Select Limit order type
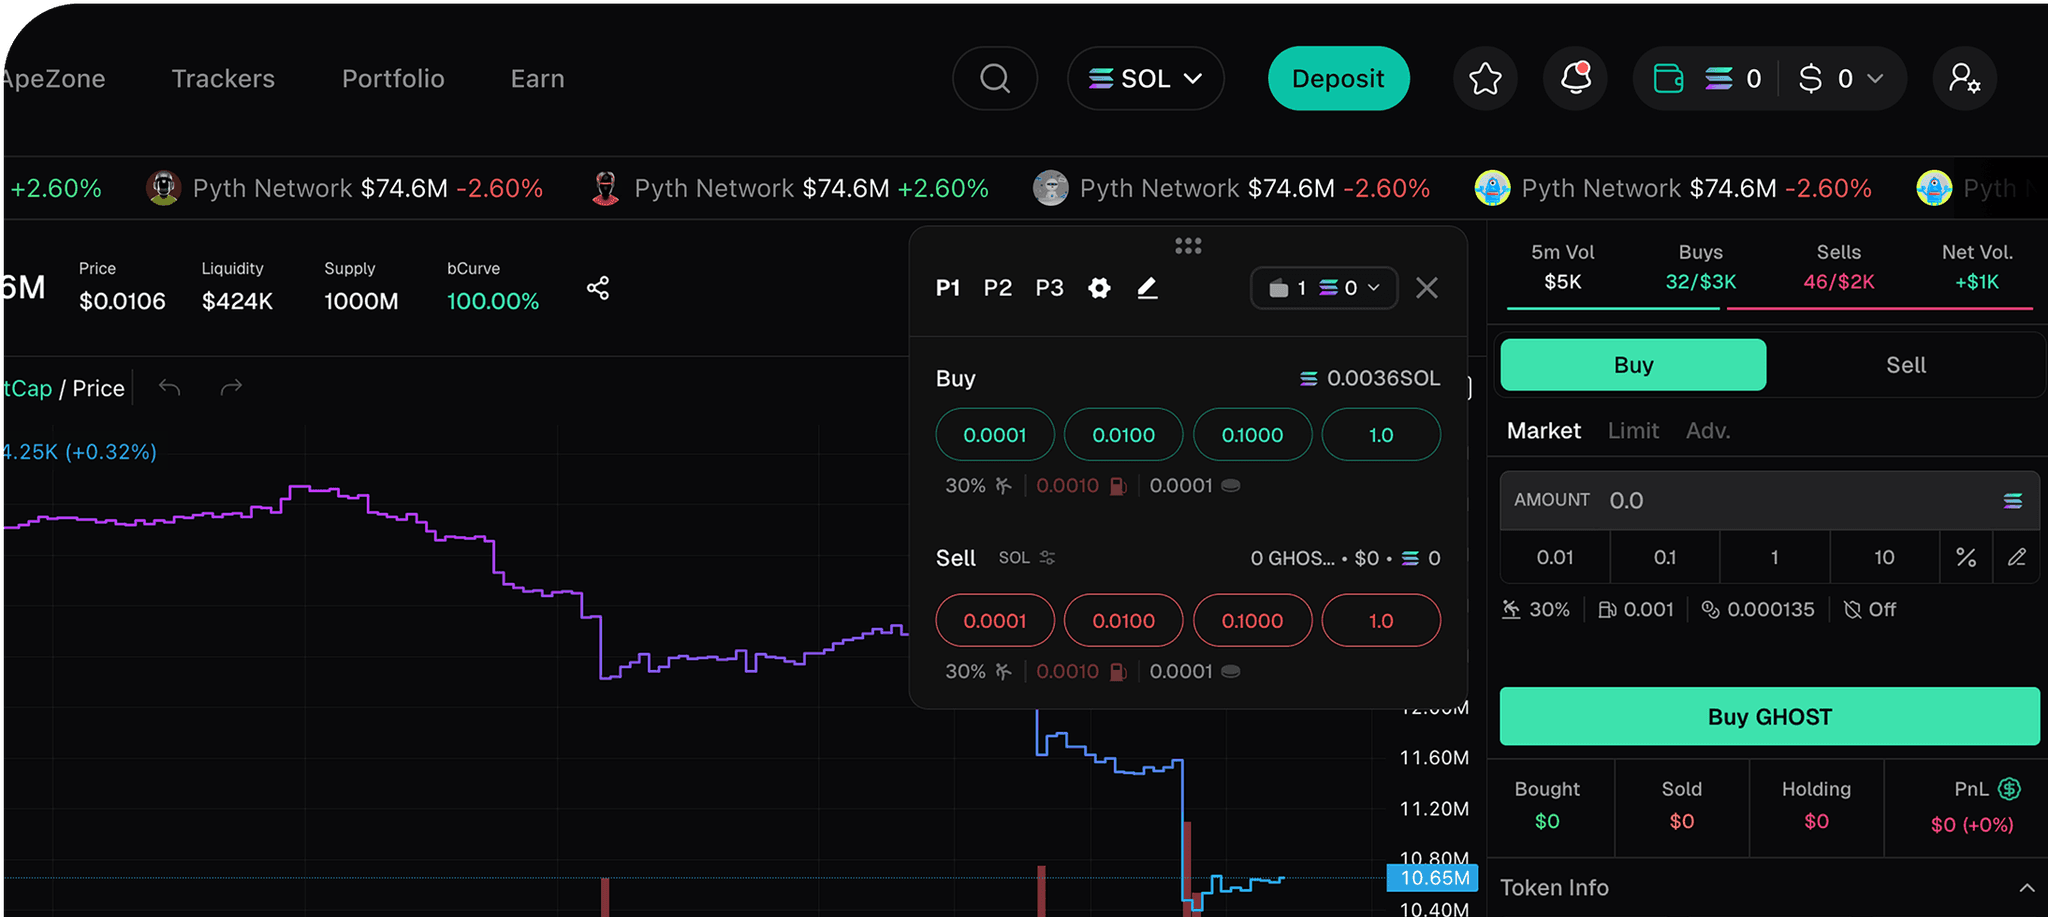Image resolution: width=2048 pixels, height=917 pixels. 1633,431
